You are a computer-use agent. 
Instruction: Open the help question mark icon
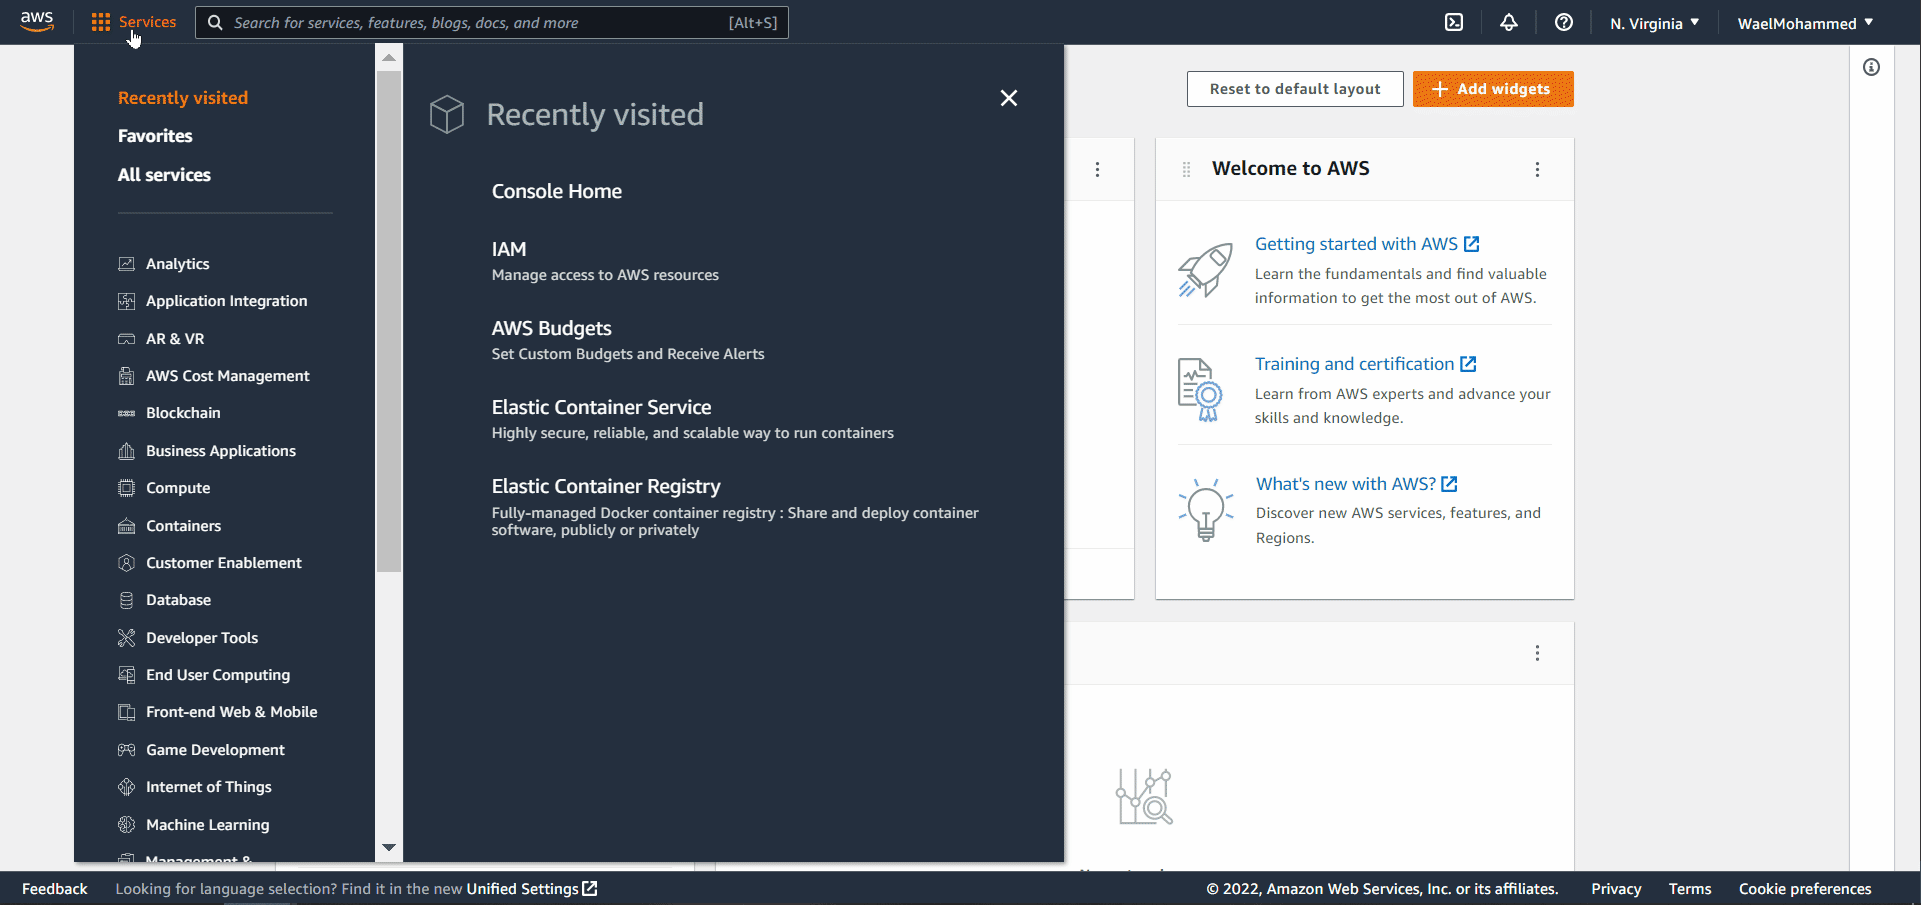tap(1564, 23)
